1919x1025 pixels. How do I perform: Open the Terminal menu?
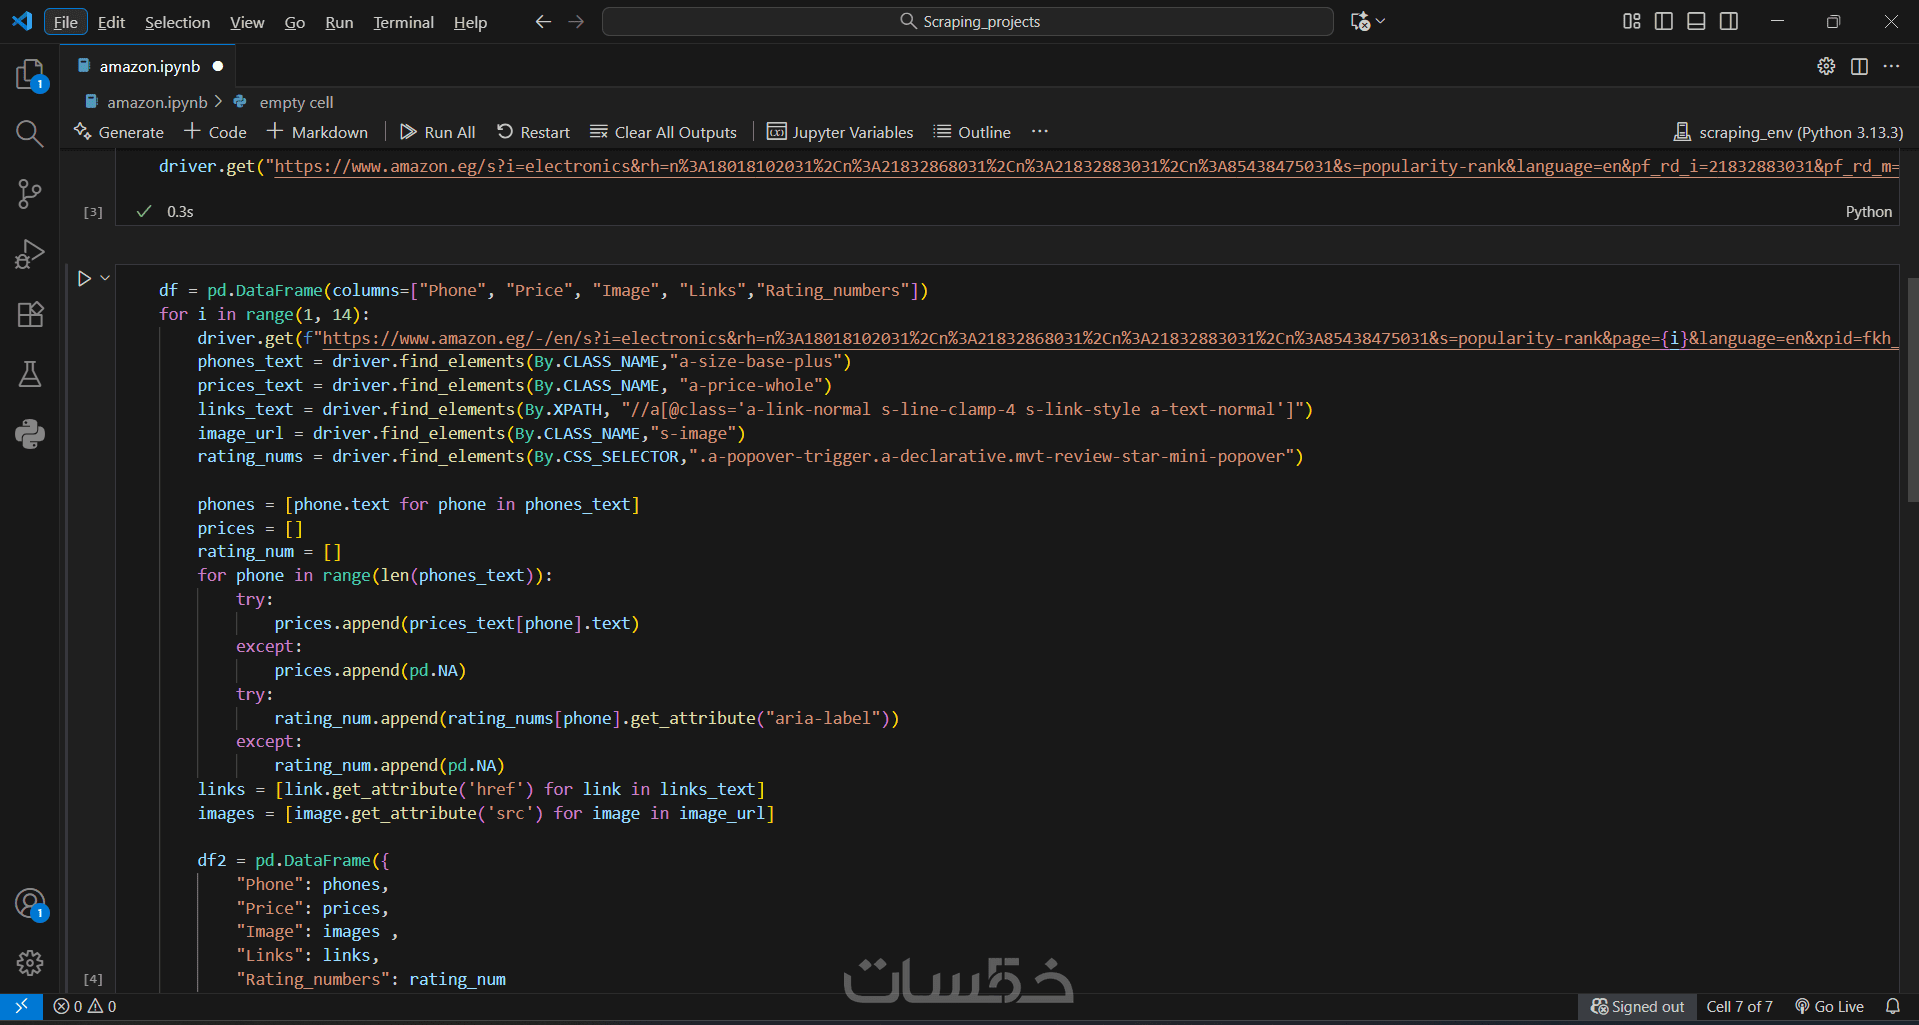coord(403,22)
